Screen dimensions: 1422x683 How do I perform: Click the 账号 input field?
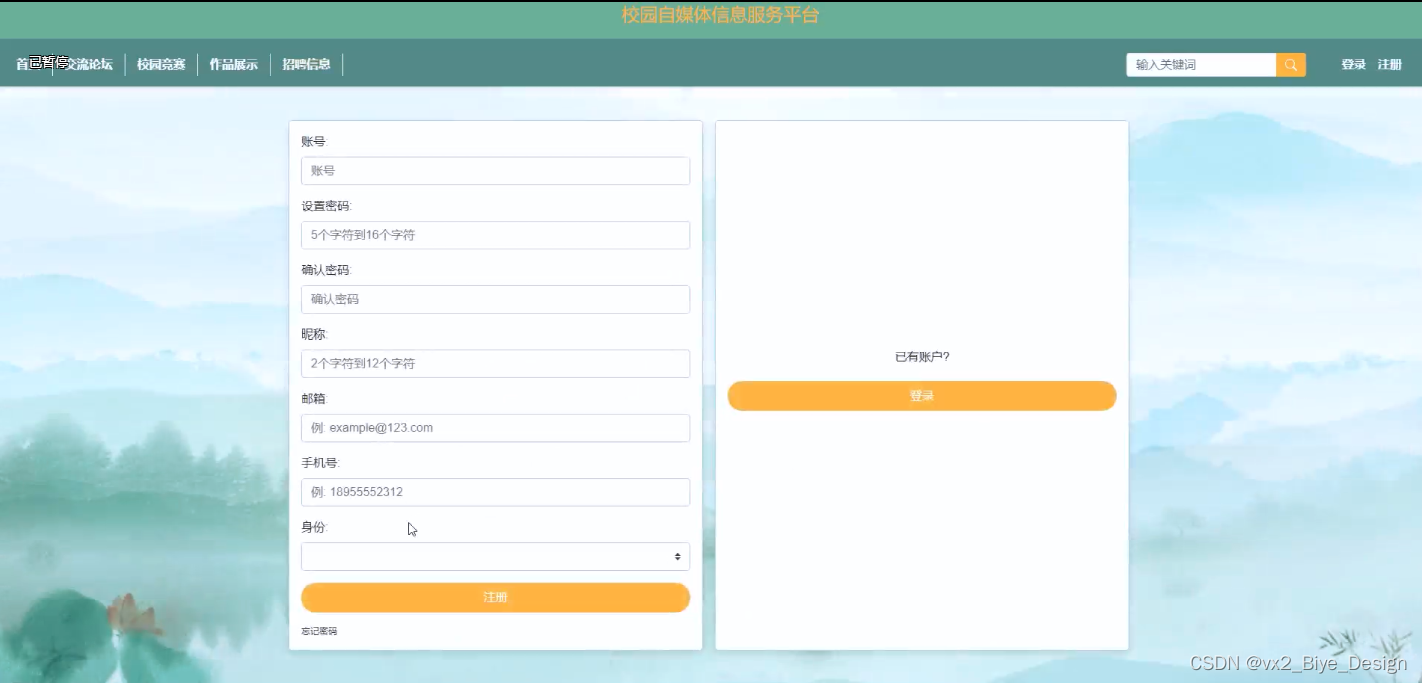(x=495, y=171)
